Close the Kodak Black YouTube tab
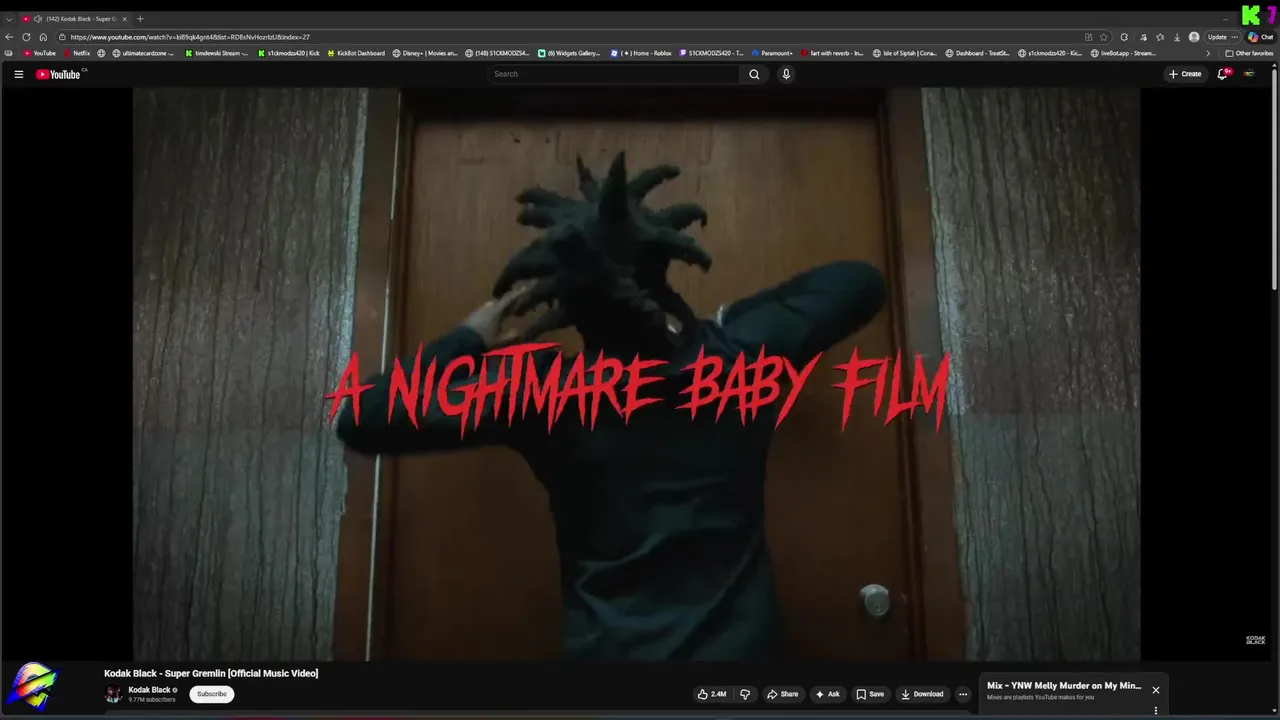The height and width of the screenshot is (720, 1280). click(124, 19)
